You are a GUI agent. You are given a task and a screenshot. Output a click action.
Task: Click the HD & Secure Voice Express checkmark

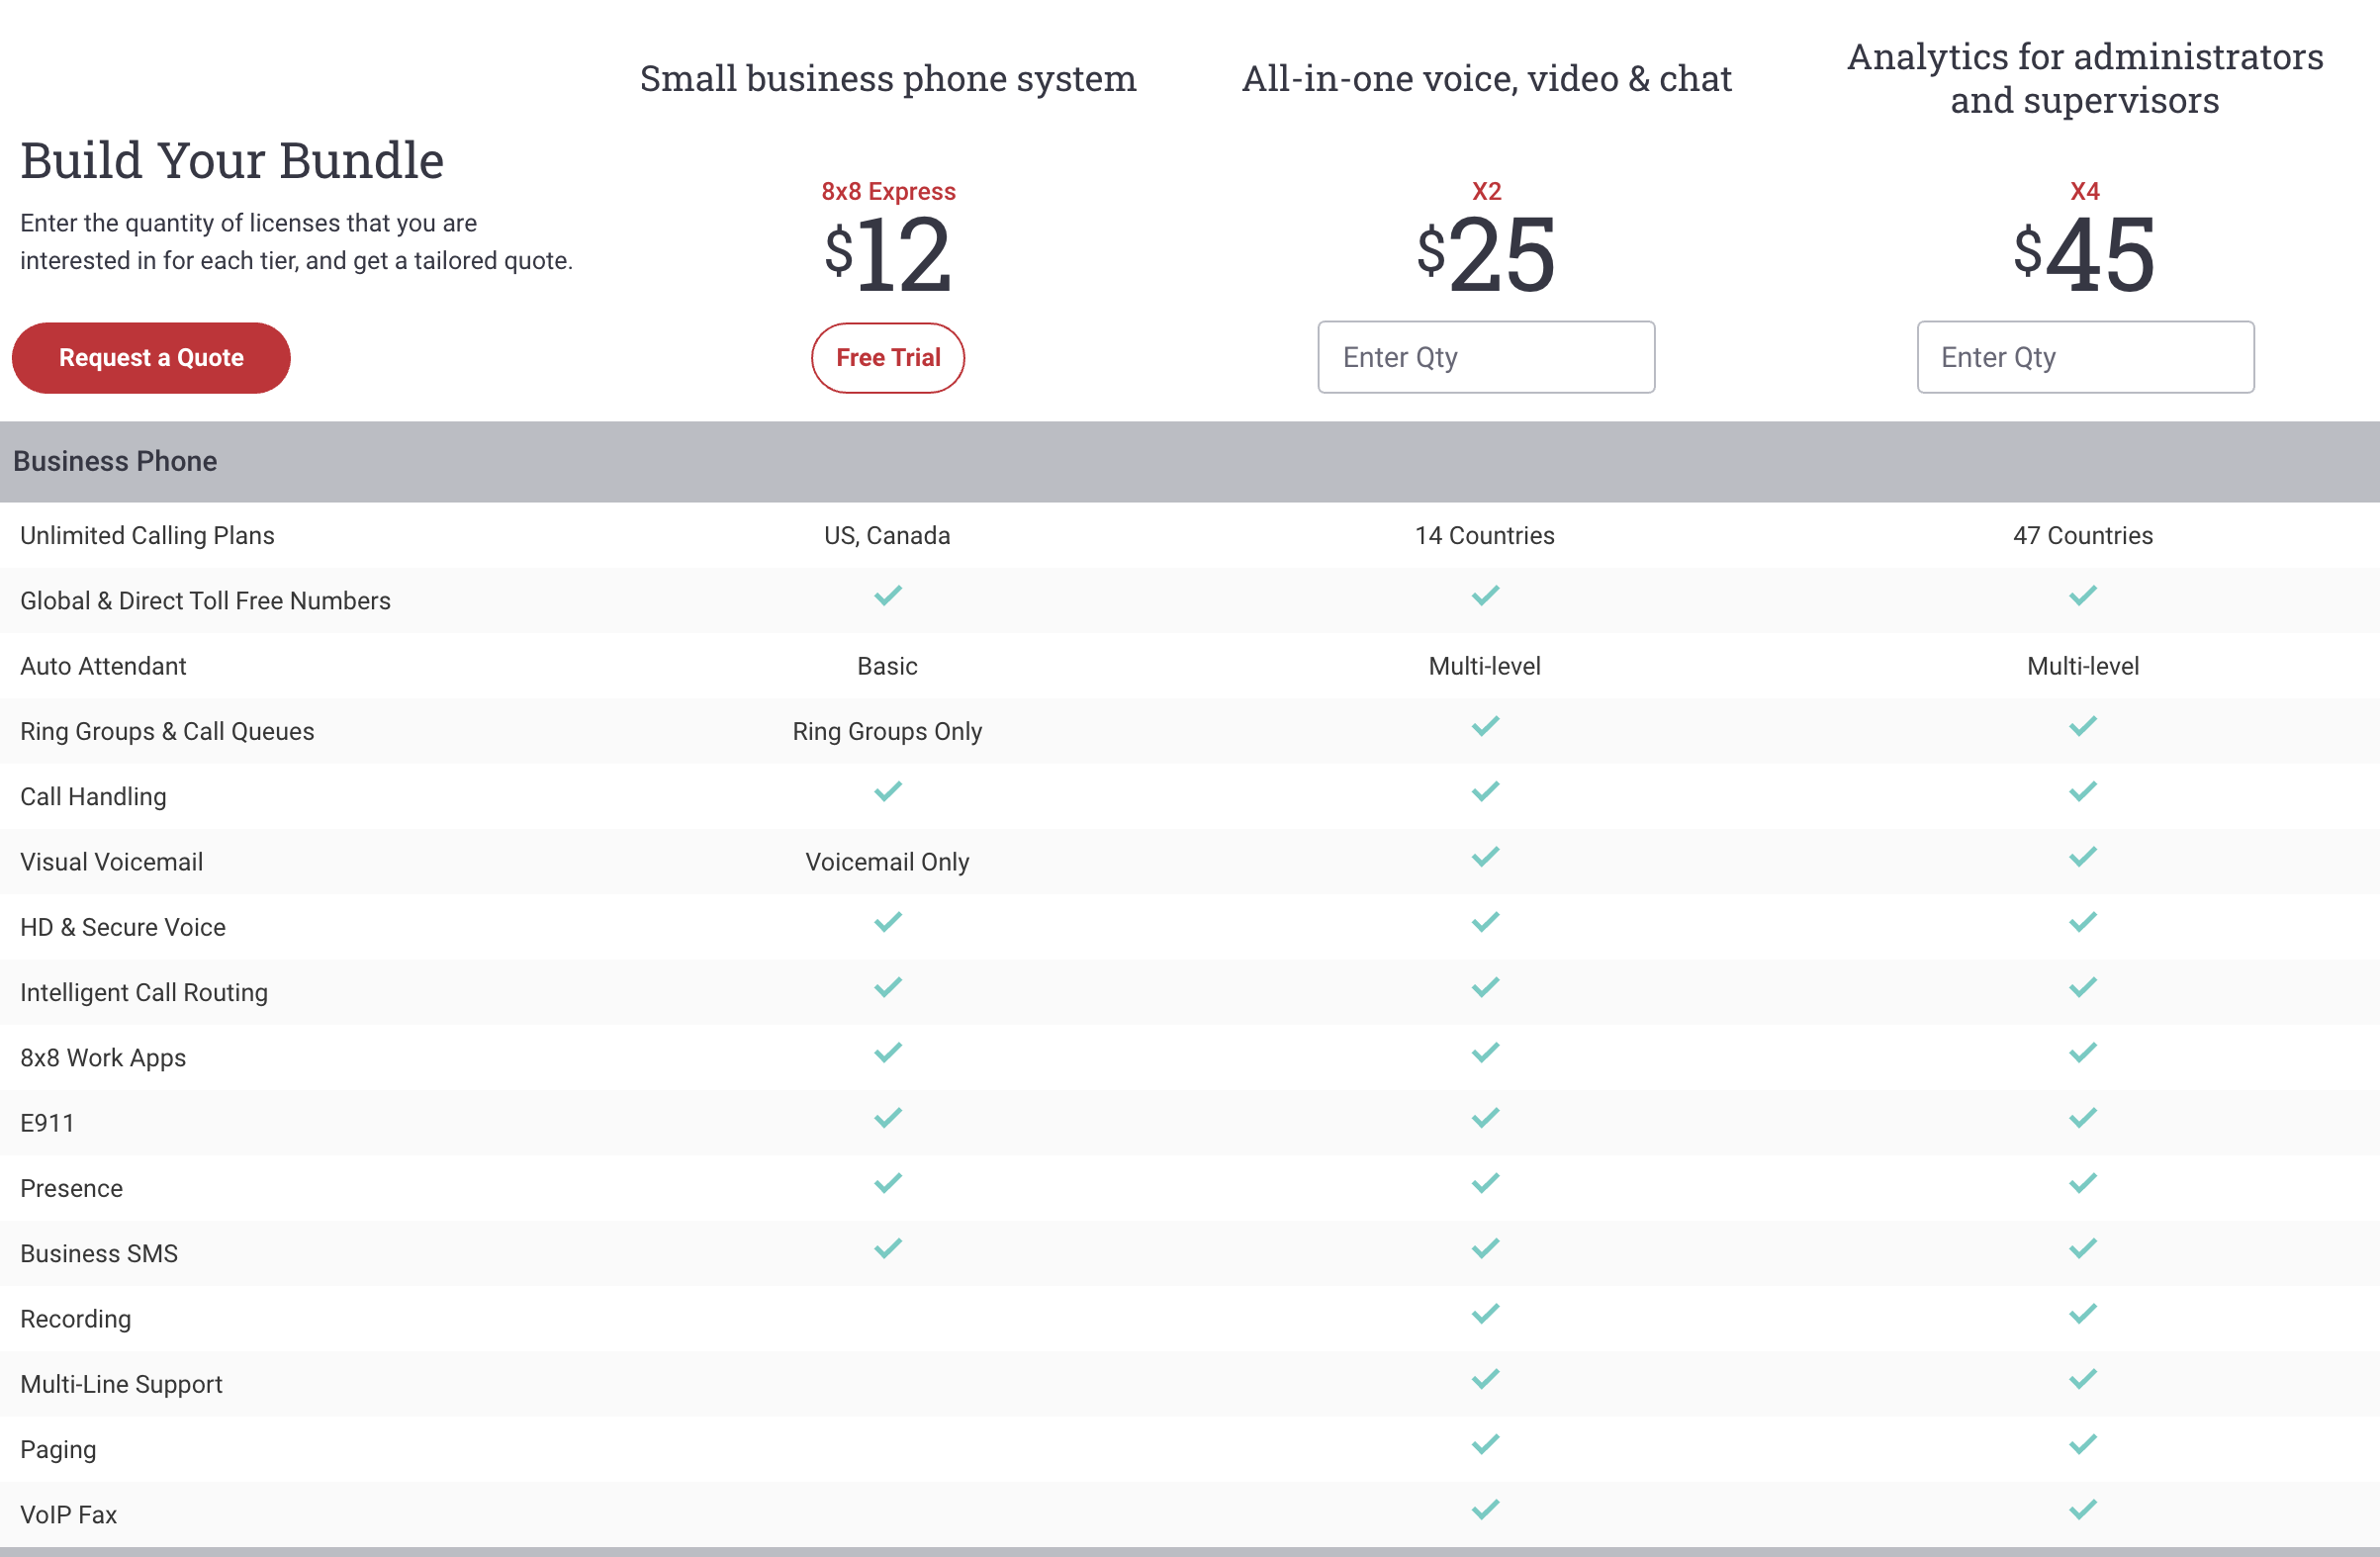pyautogui.click(x=888, y=922)
